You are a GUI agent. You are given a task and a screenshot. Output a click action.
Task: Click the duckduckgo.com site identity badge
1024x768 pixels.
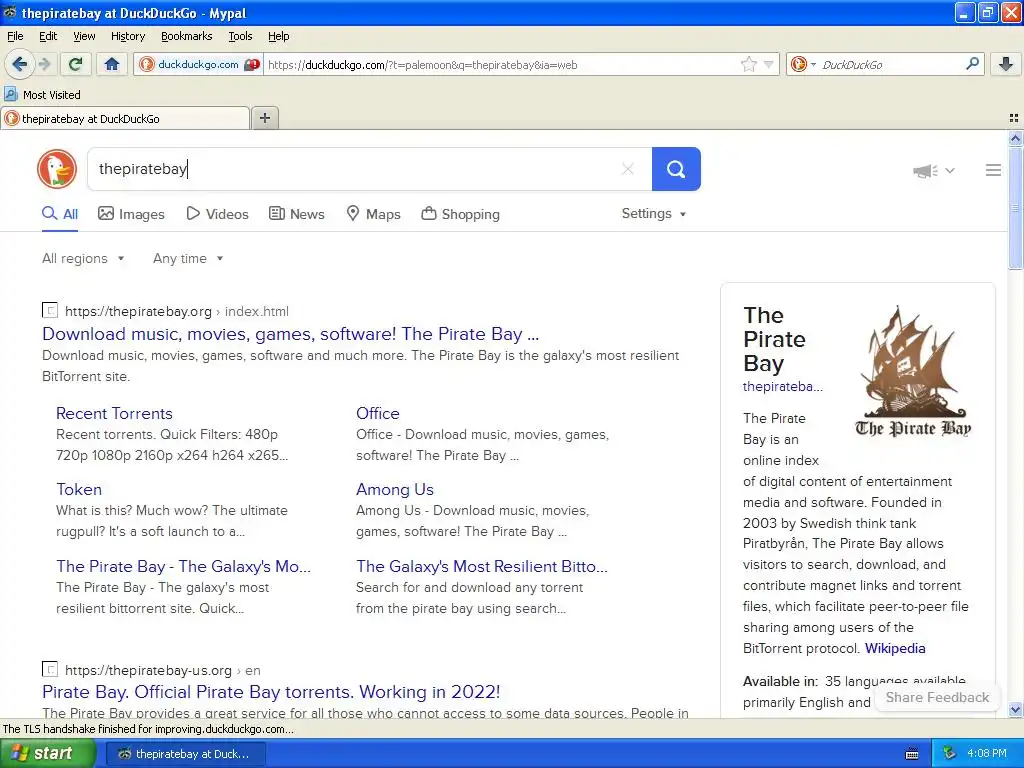[199, 64]
